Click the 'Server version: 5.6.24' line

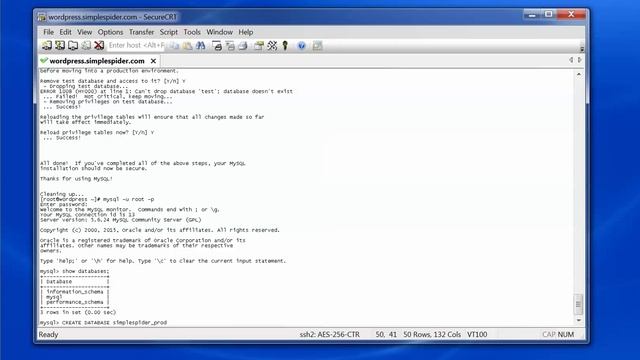[x=120, y=220]
